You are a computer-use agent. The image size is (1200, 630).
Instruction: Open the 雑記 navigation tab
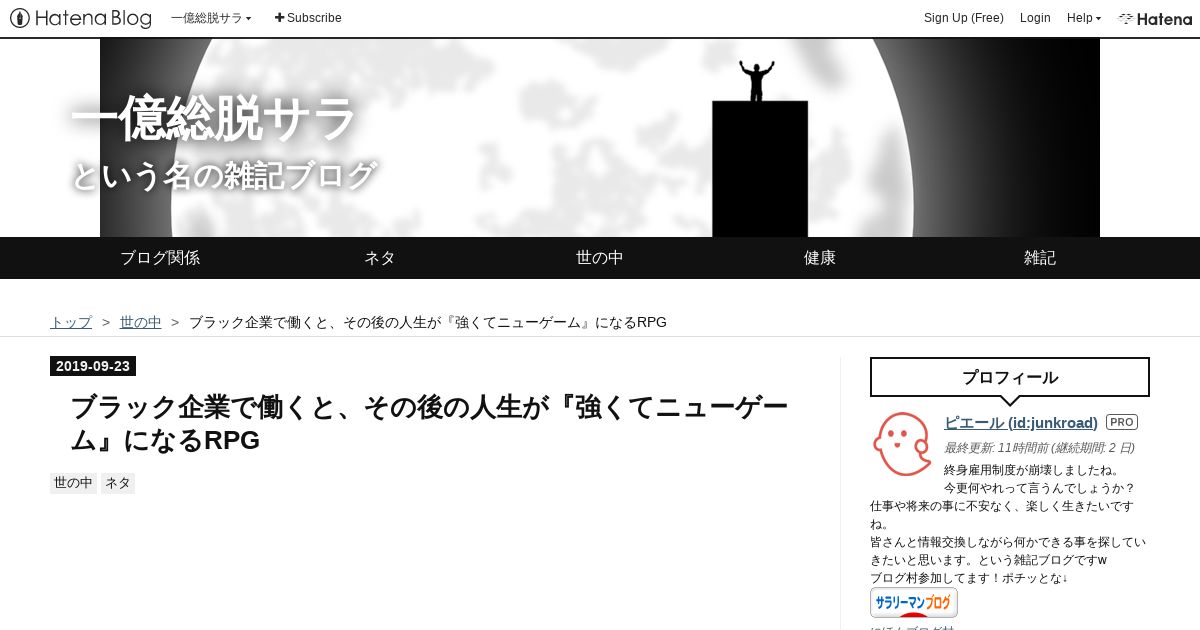(x=1040, y=257)
